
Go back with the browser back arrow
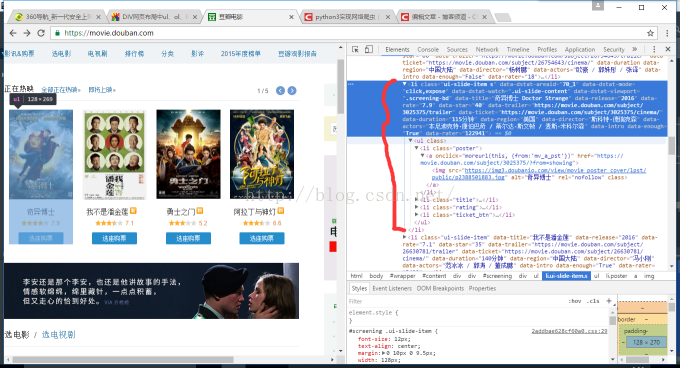[13, 33]
